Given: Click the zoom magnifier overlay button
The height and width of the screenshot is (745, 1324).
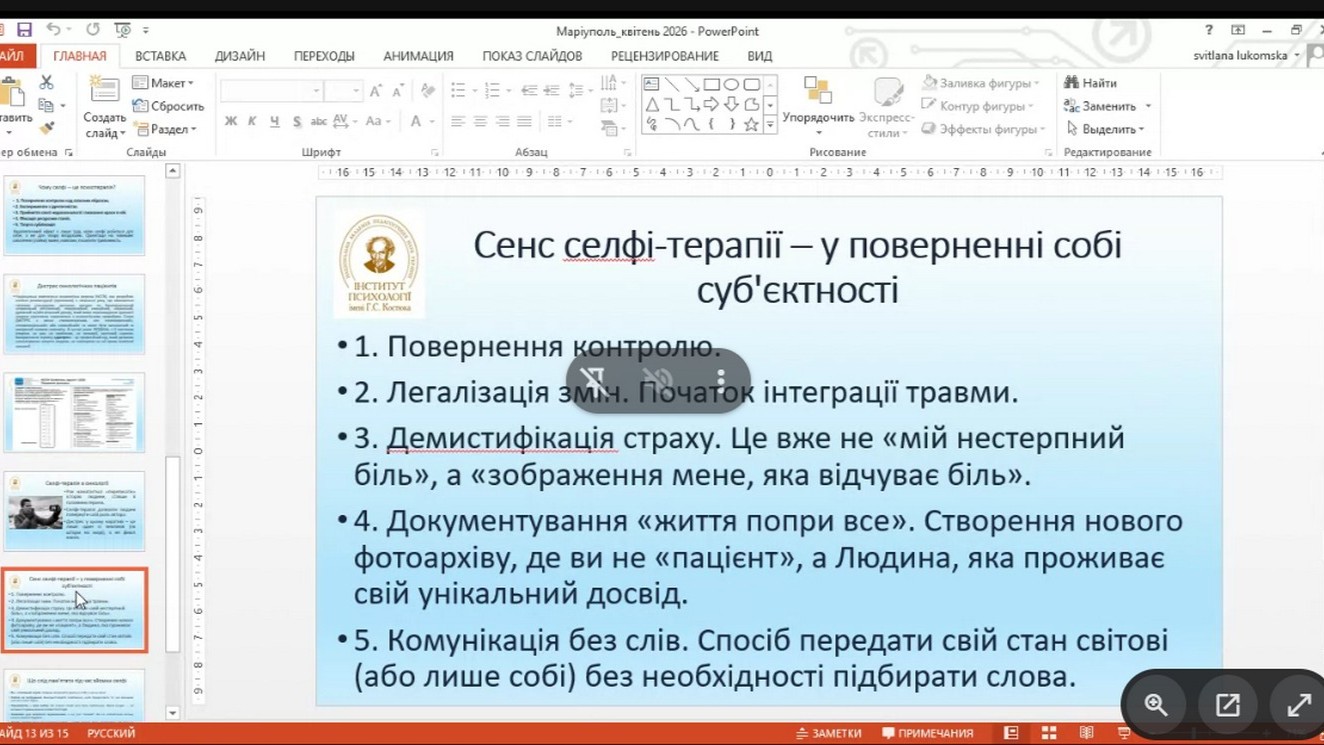Looking at the screenshot, I should (x=1156, y=704).
